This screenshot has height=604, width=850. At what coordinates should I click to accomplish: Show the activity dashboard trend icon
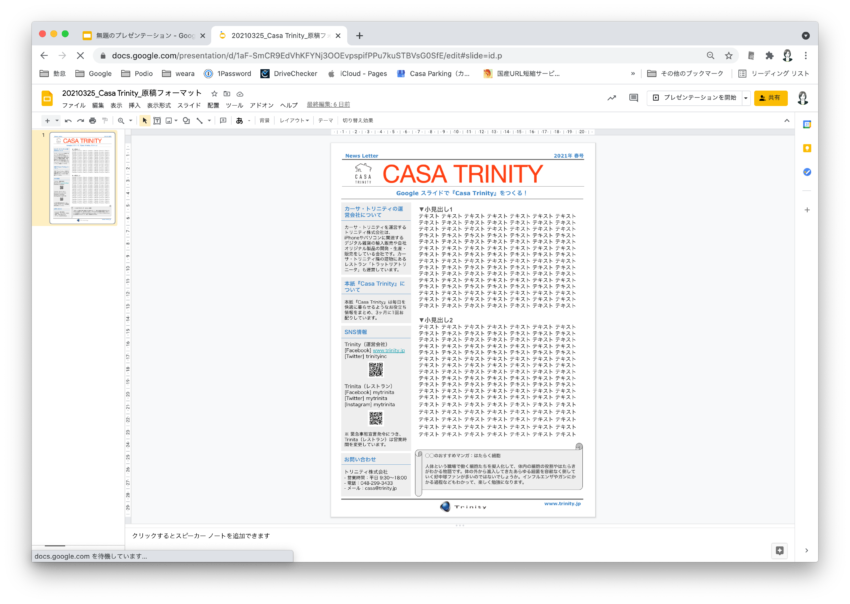point(611,98)
